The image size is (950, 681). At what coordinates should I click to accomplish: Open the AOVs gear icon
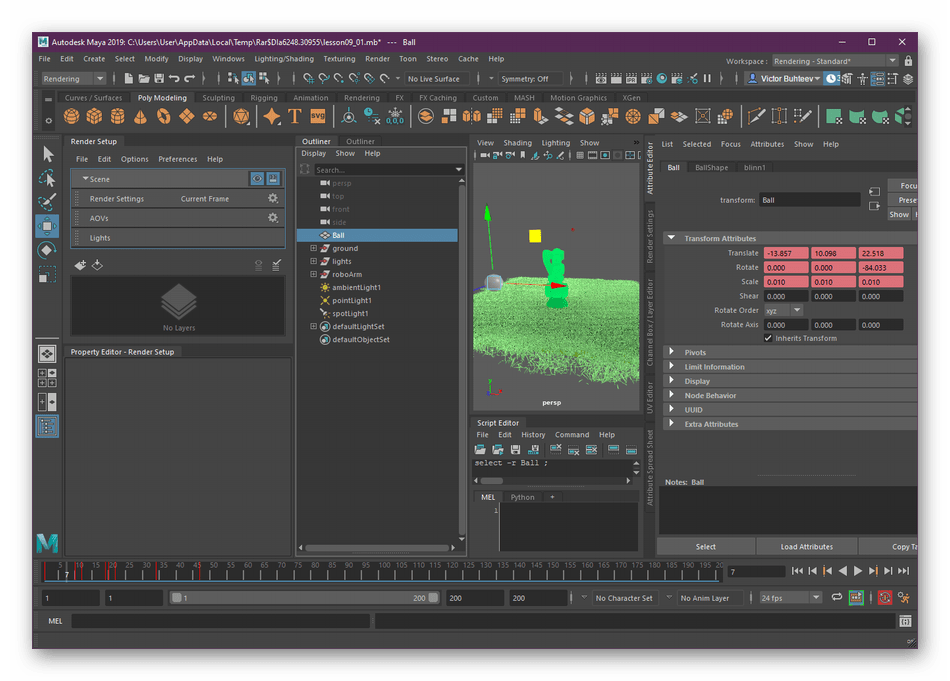(x=273, y=218)
